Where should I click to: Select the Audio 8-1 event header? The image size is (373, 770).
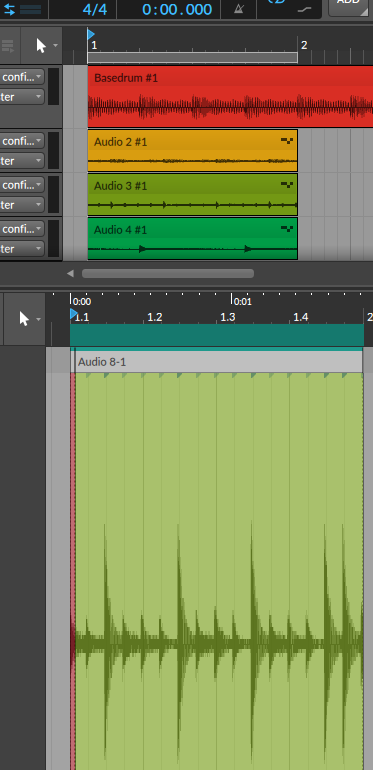[218, 362]
